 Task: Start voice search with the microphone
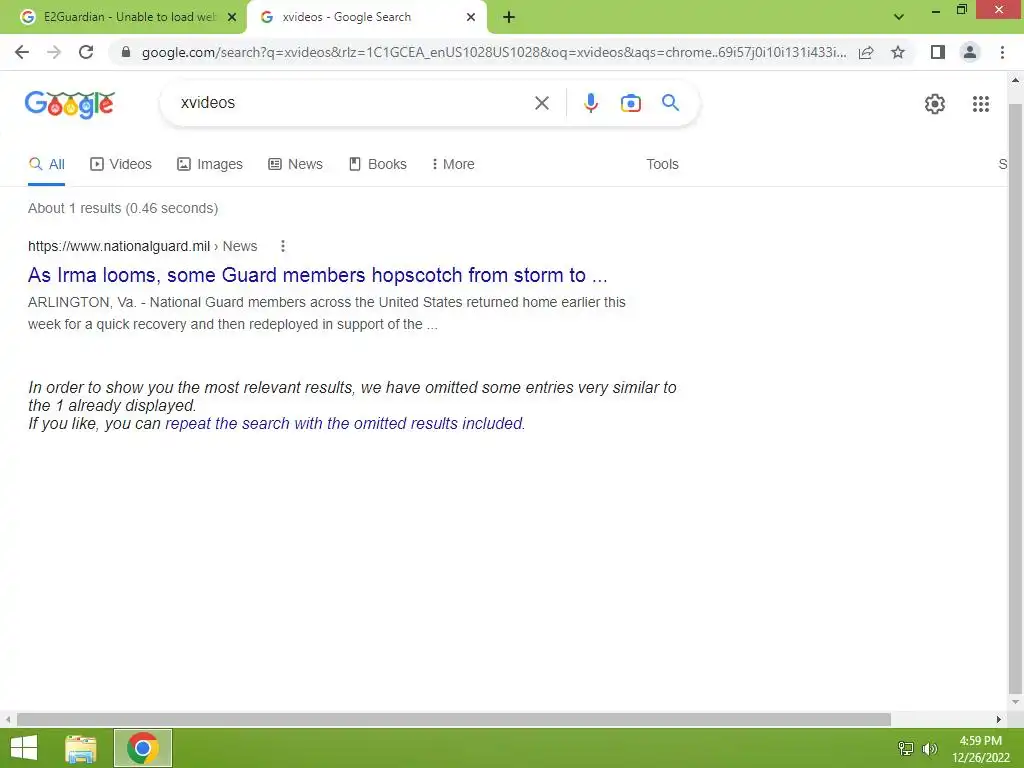click(x=590, y=103)
